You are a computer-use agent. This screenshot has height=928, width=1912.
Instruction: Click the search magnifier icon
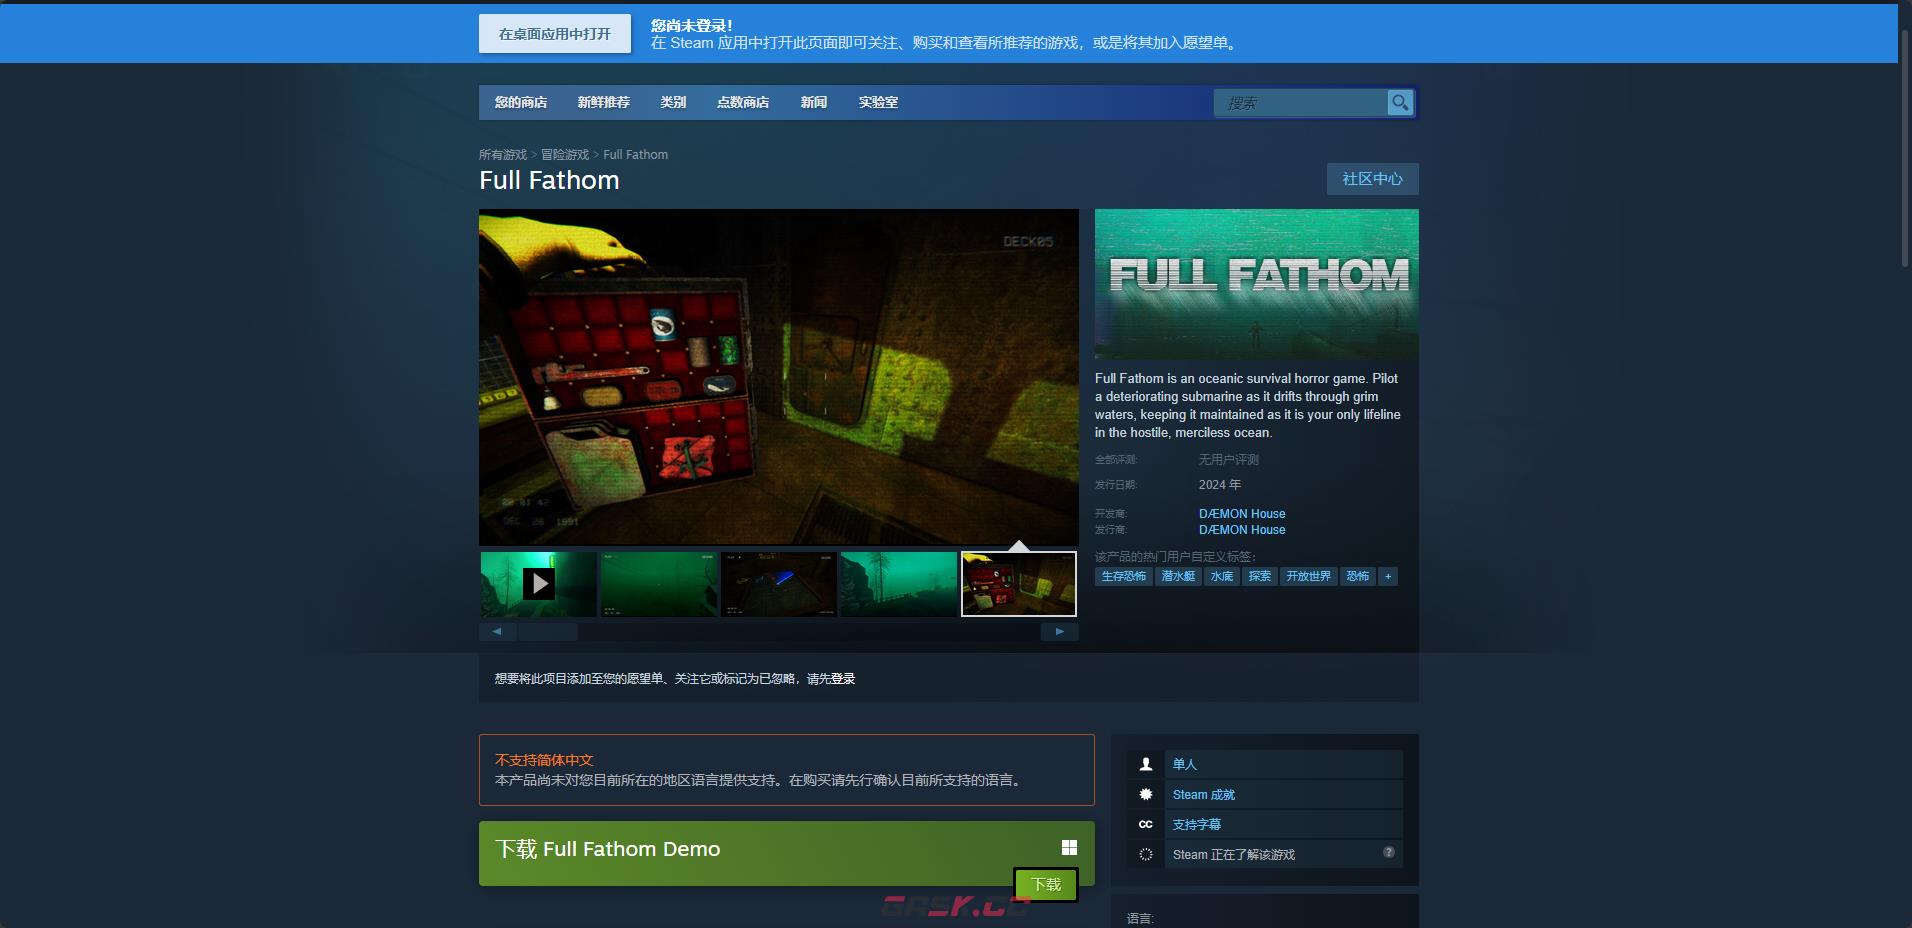1400,102
